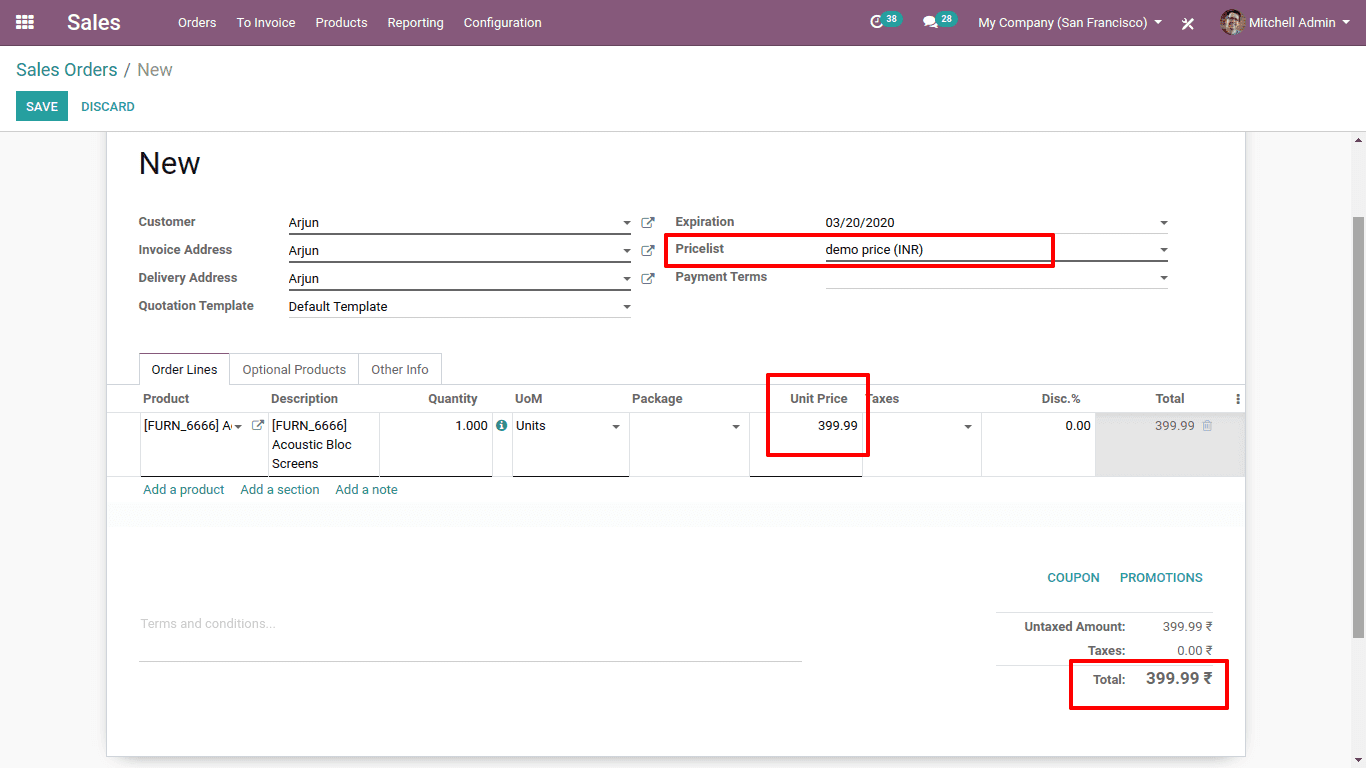
Task: Expand the Payment Terms dropdown
Action: point(1164,278)
